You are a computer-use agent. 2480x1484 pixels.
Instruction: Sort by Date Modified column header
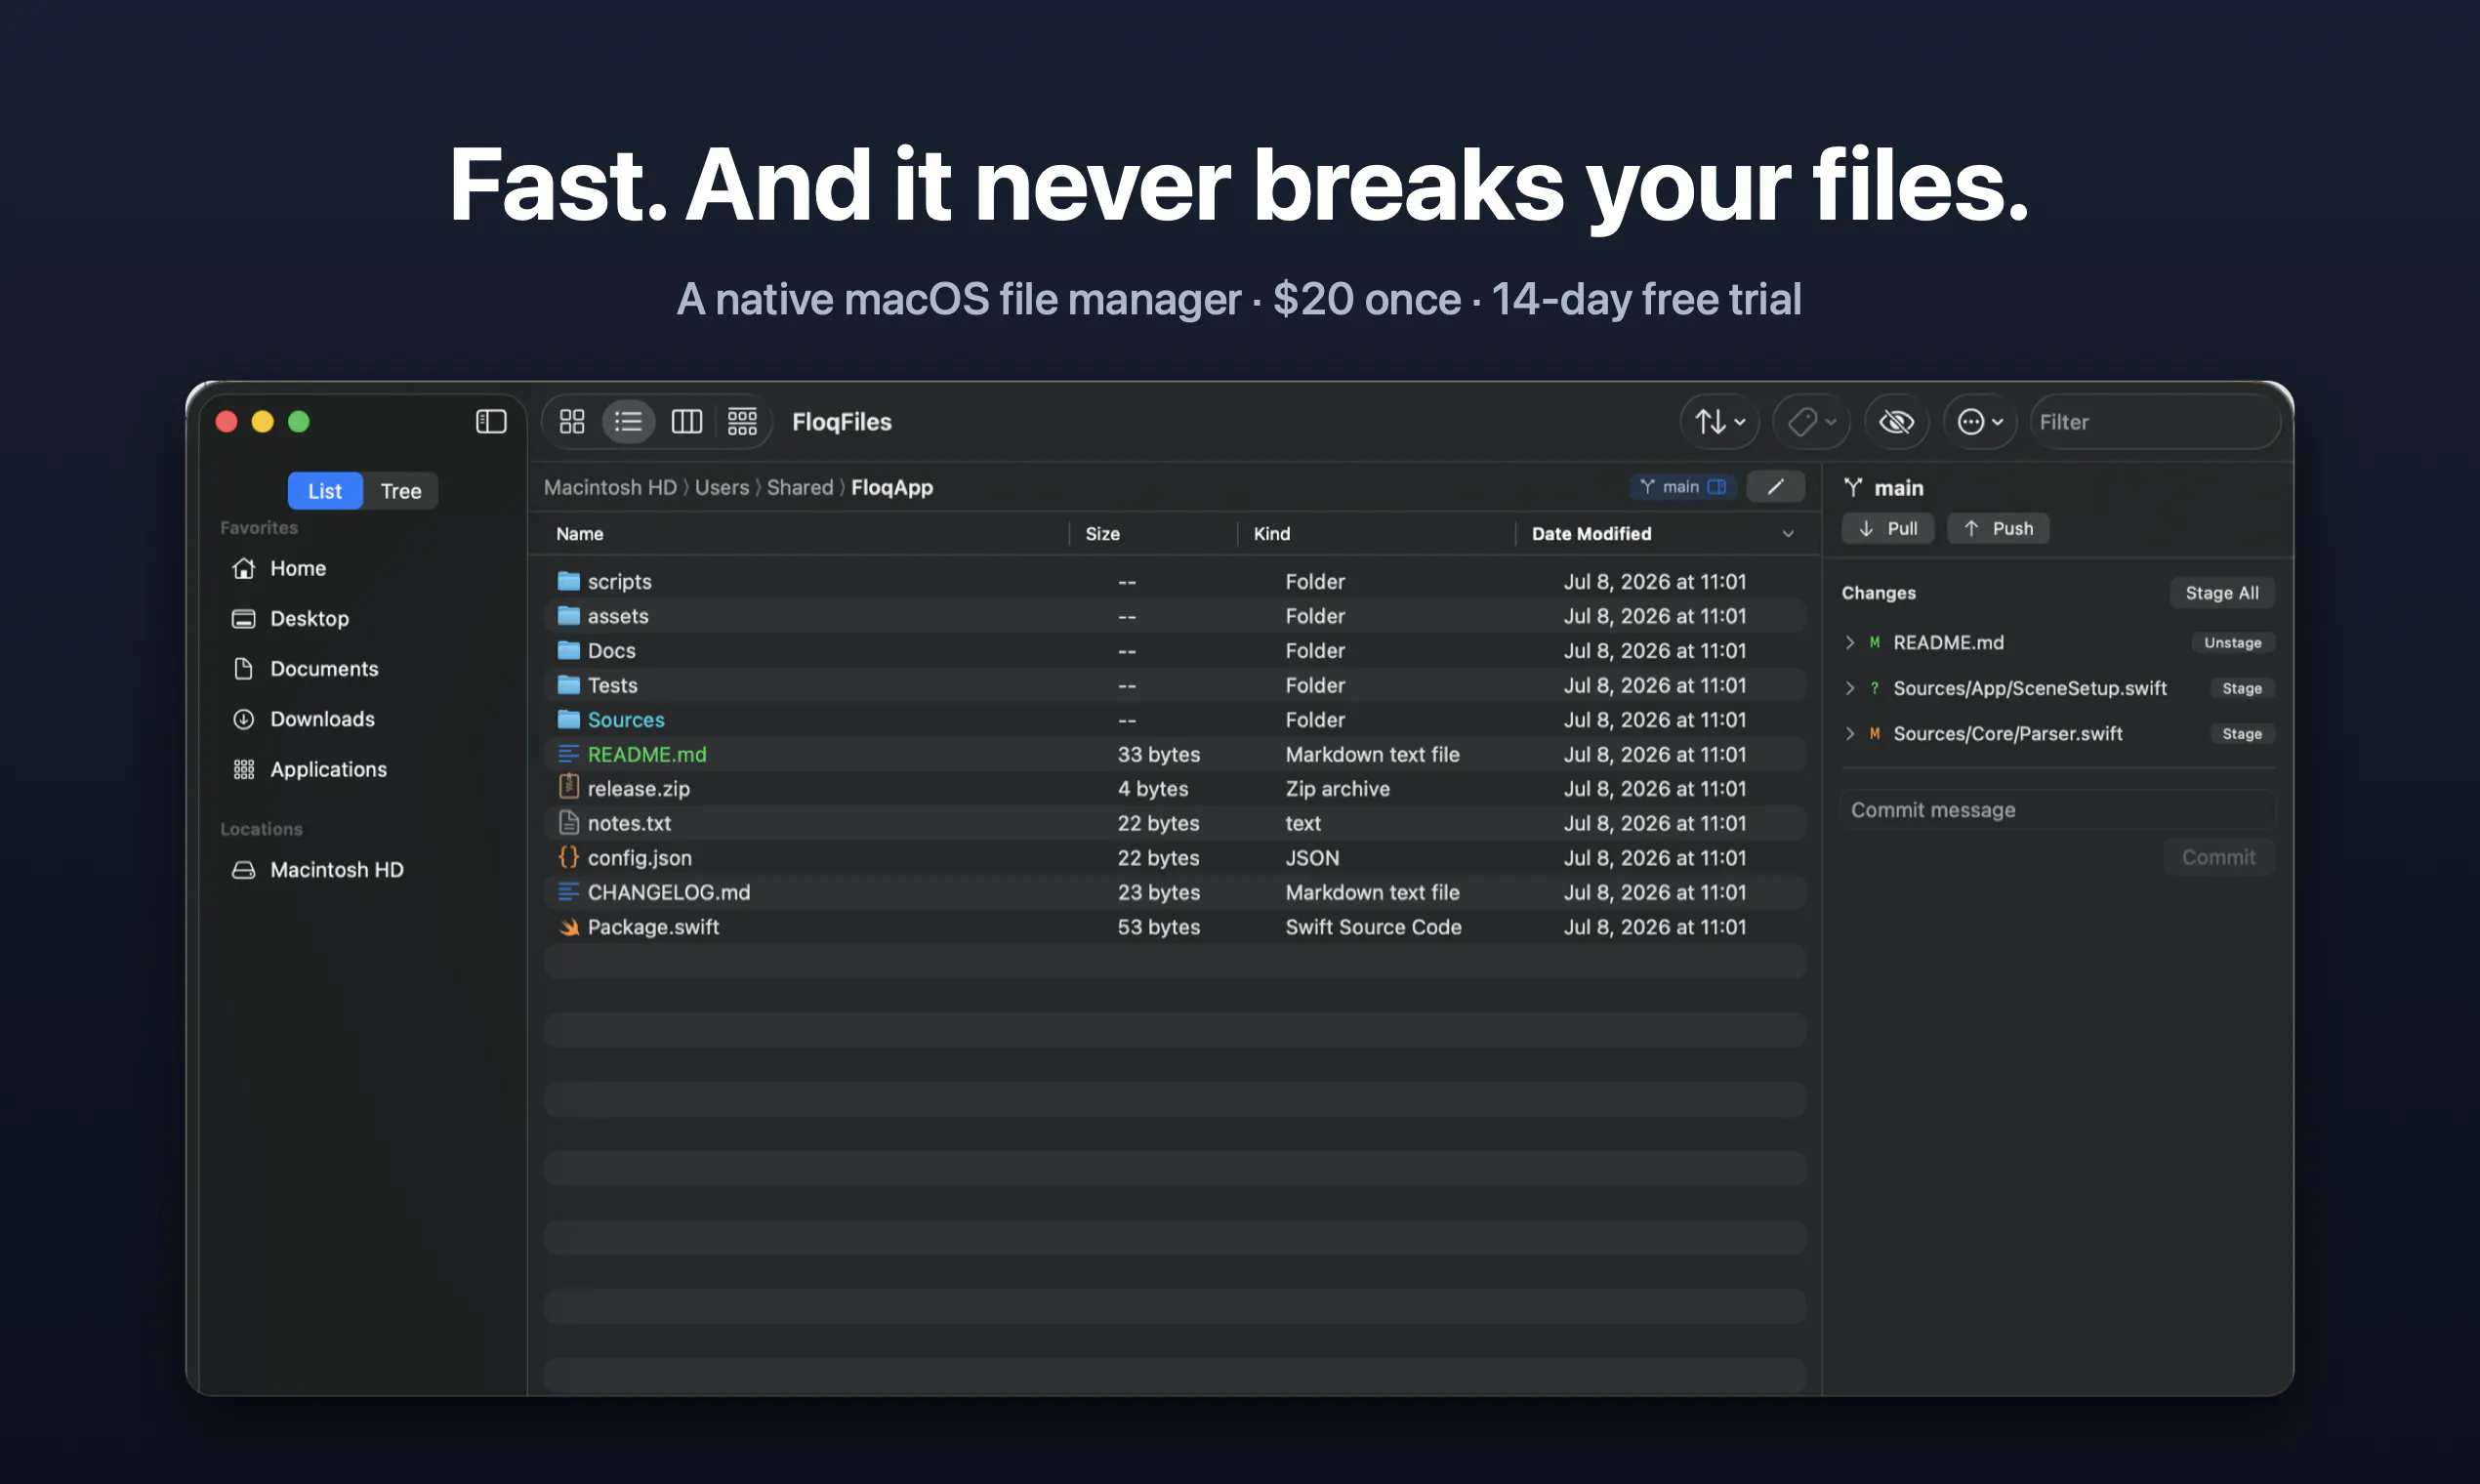pos(1591,534)
